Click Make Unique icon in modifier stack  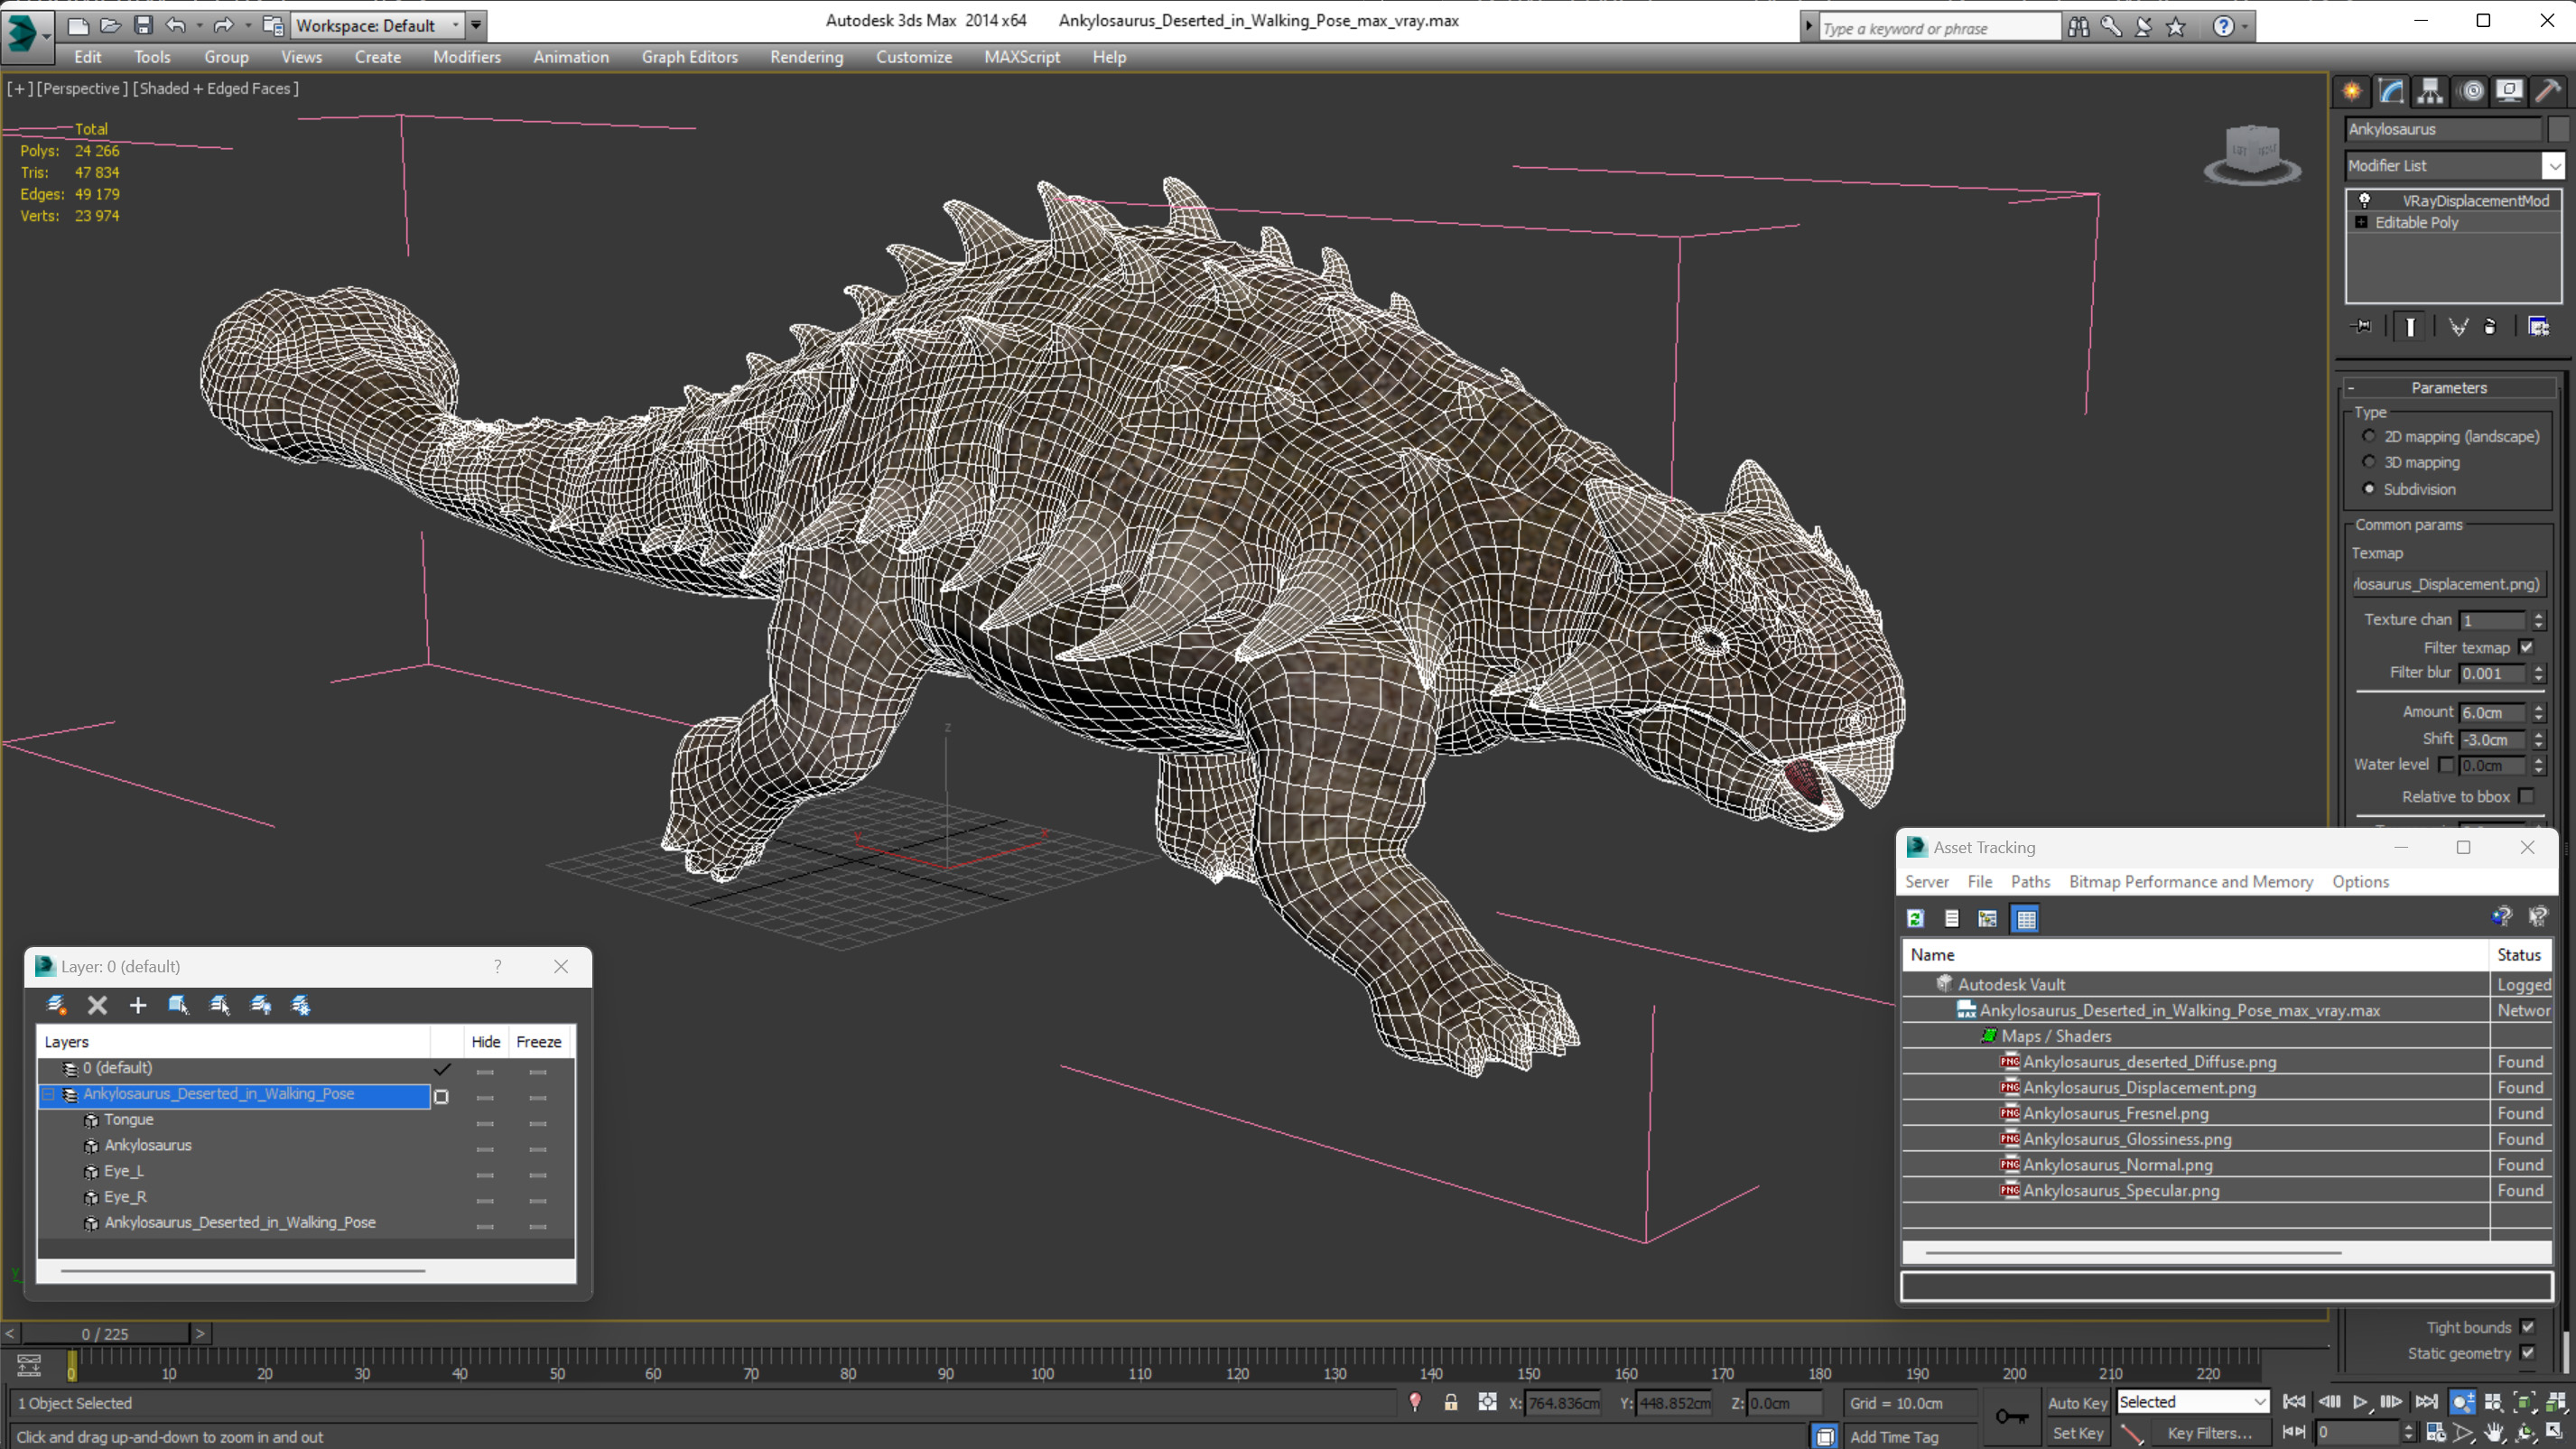[x=2458, y=326]
